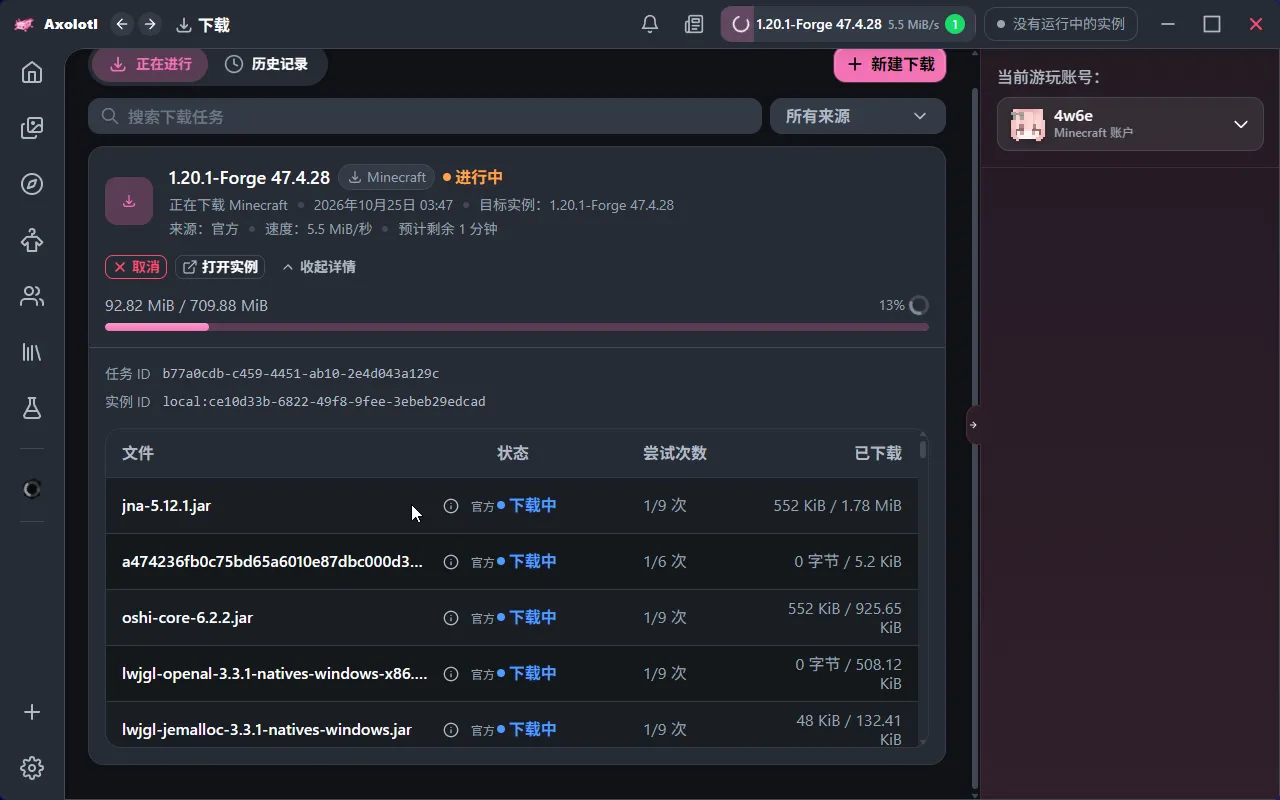Open the gallery images sidebar icon
The height and width of the screenshot is (800, 1280).
pos(32,128)
